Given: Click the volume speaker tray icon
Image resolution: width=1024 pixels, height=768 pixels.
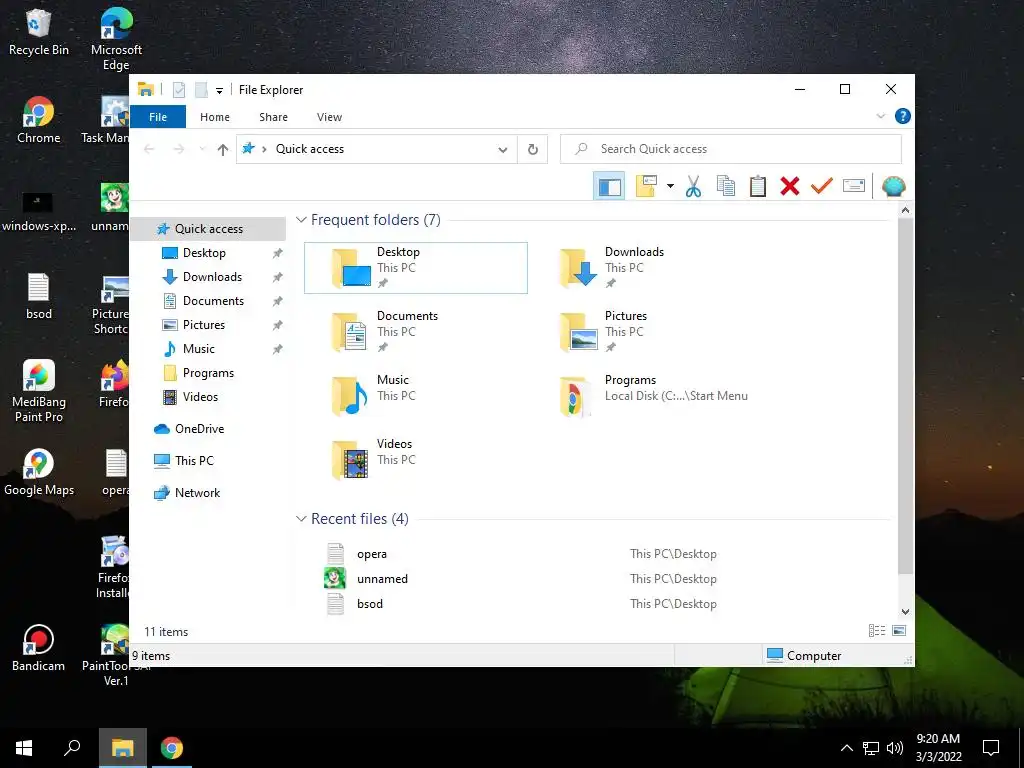Looking at the screenshot, I should pyautogui.click(x=895, y=748).
